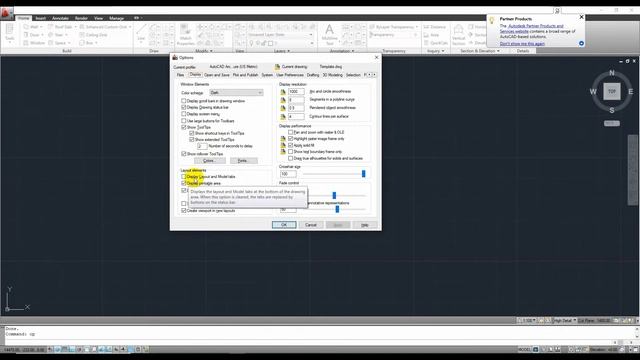Close the Partner Products notification
Viewport: 640px width, 360px height.
click(x=581, y=17)
